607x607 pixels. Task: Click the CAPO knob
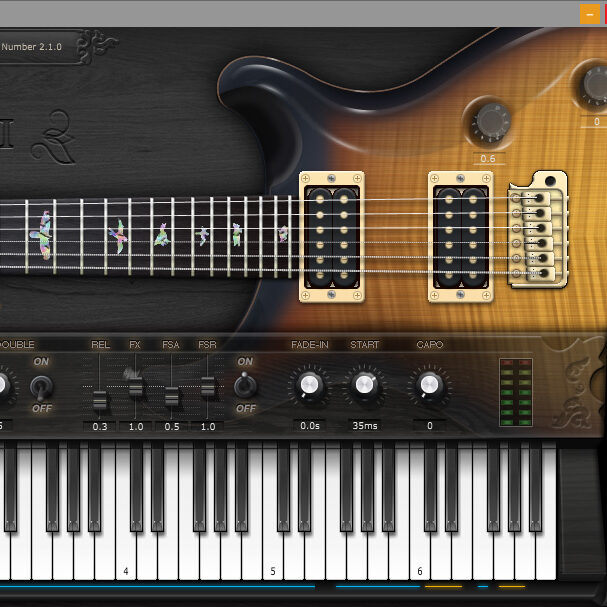429,384
